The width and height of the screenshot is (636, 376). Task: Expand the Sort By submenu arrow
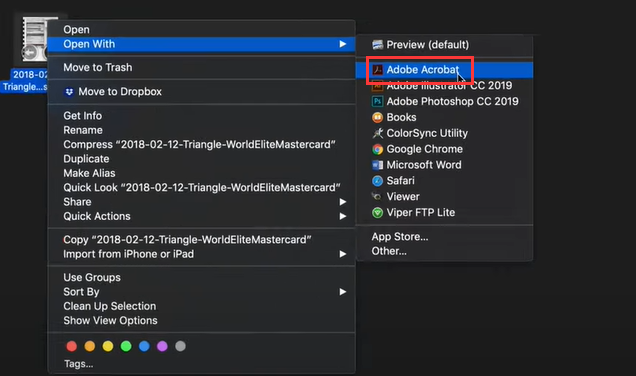343,292
